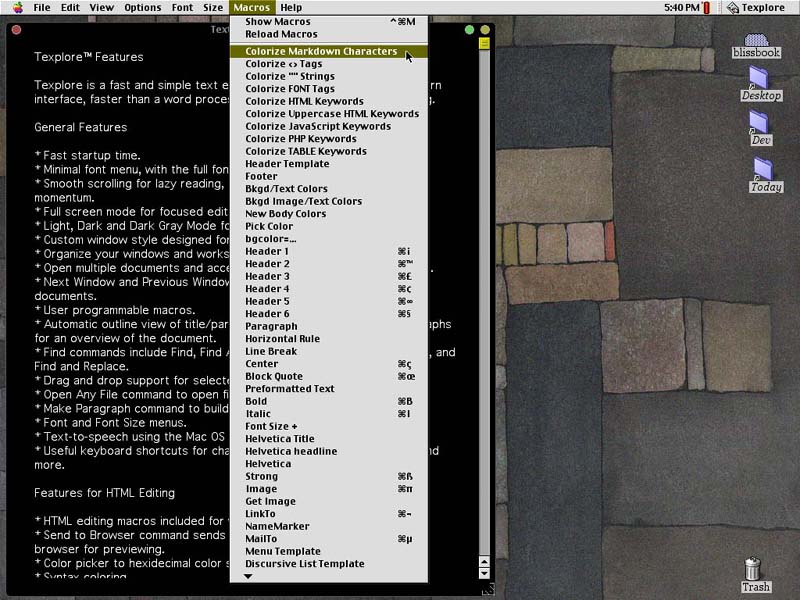Run Colorize TABLE Keywords macro

point(329,151)
